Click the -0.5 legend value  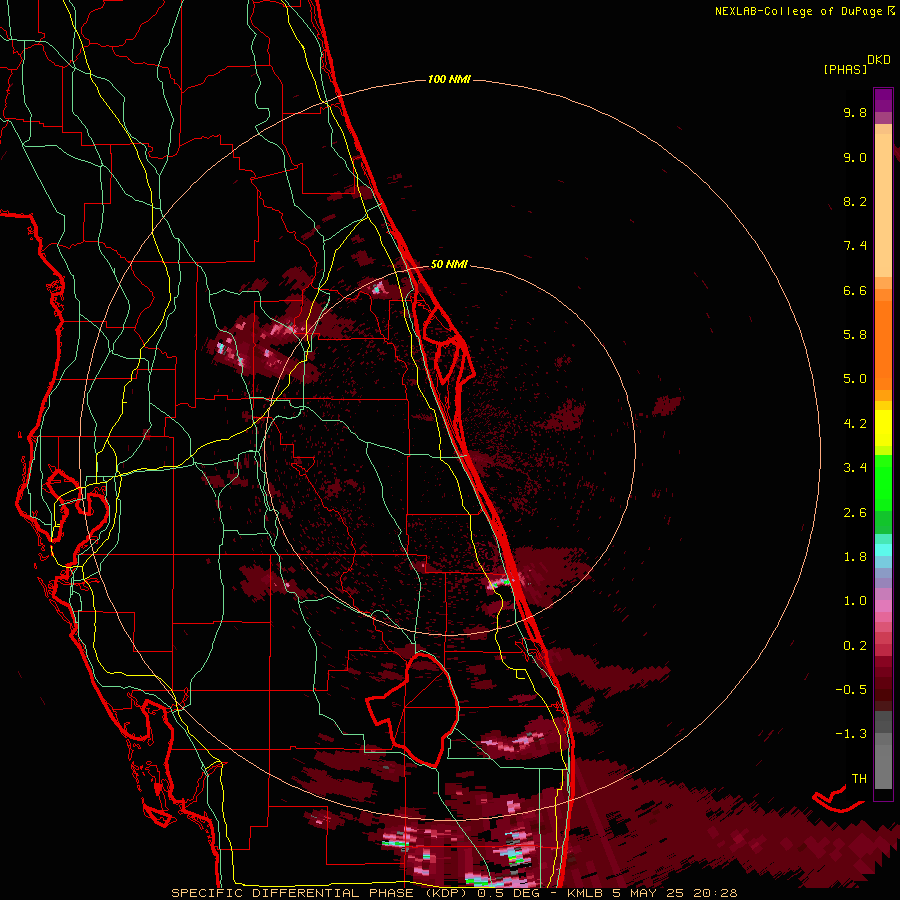click(851, 690)
